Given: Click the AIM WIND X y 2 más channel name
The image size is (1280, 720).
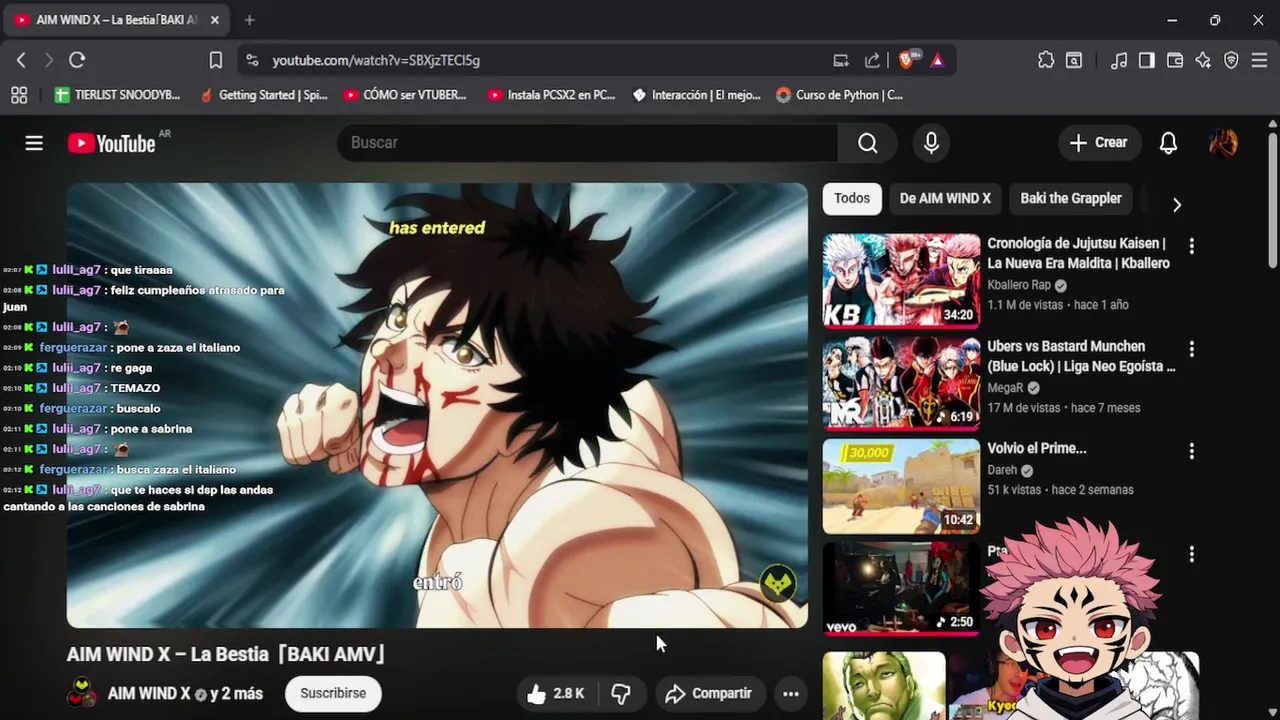Looking at the screenshot, I should [x=185, y=693].
